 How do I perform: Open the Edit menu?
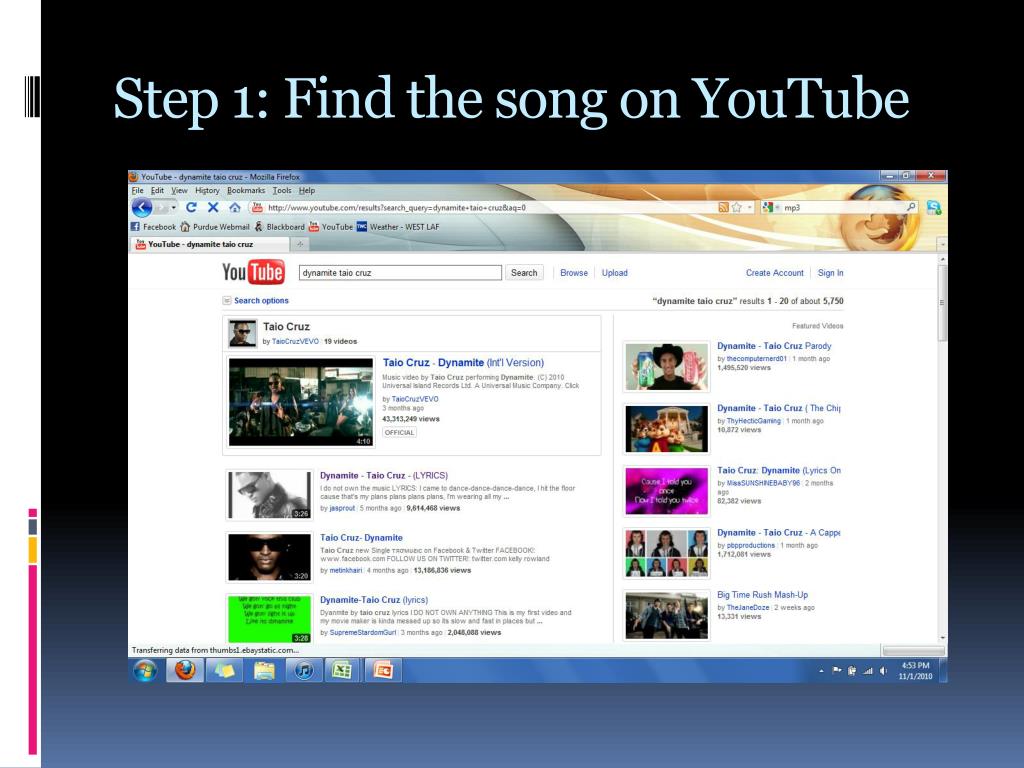[157, 191]
